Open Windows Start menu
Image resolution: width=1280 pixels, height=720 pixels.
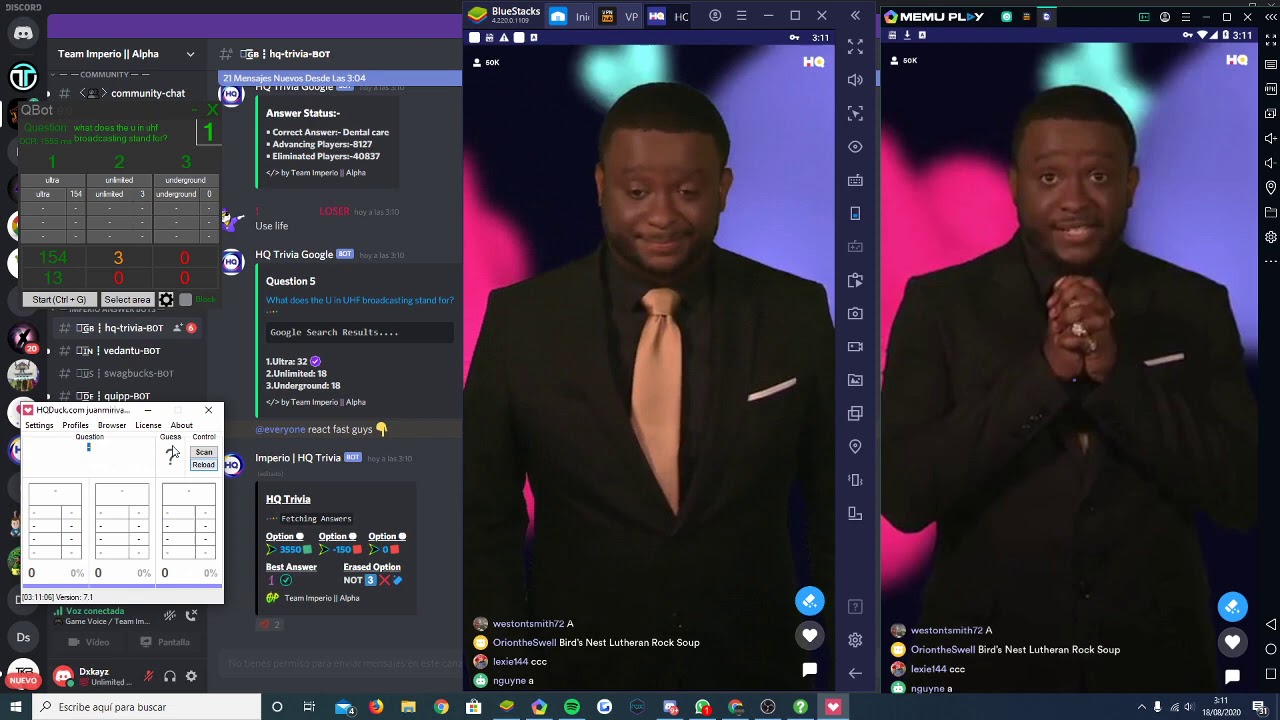pyautogui.click(x=16, y=707)
